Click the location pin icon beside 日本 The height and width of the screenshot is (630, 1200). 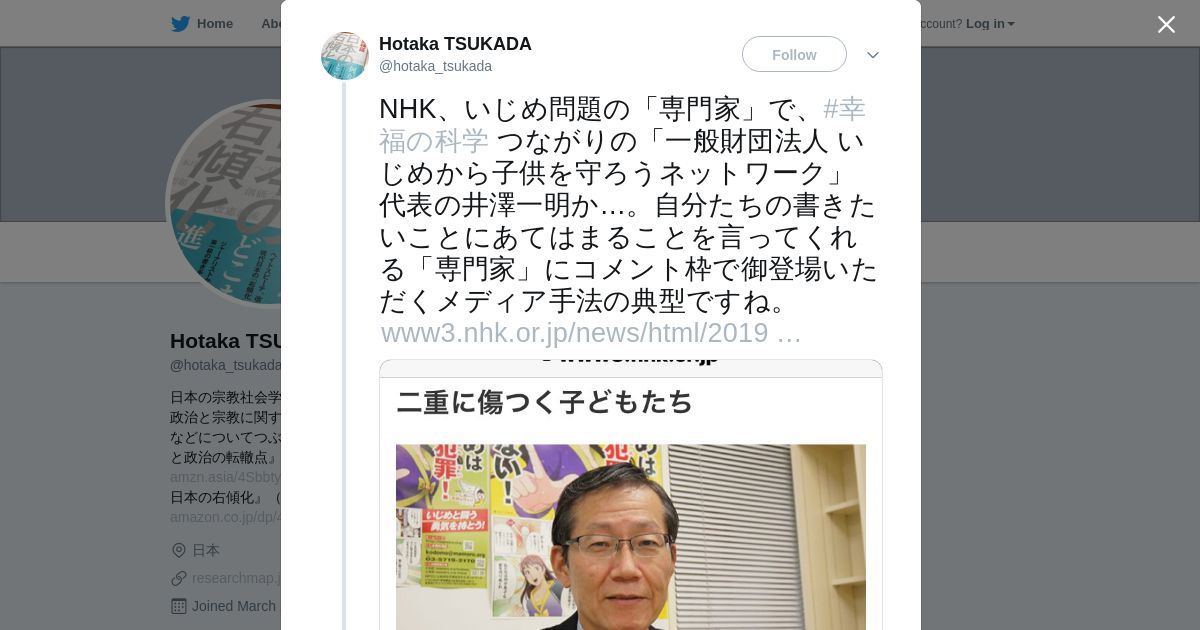pyautogui.click(x=179, y=550)
